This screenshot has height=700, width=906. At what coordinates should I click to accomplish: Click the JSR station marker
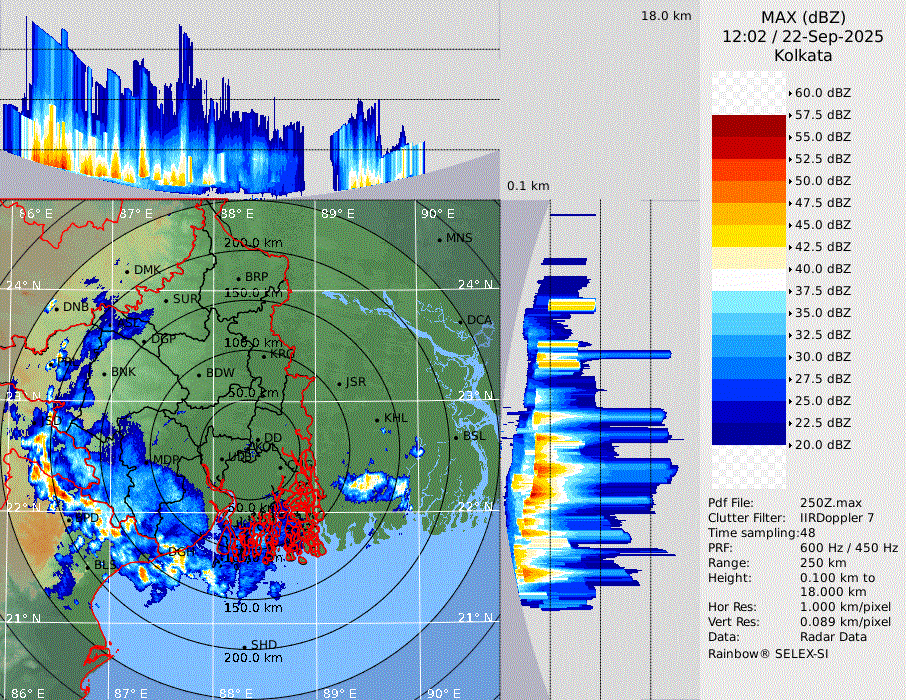[x=339, y=385]
